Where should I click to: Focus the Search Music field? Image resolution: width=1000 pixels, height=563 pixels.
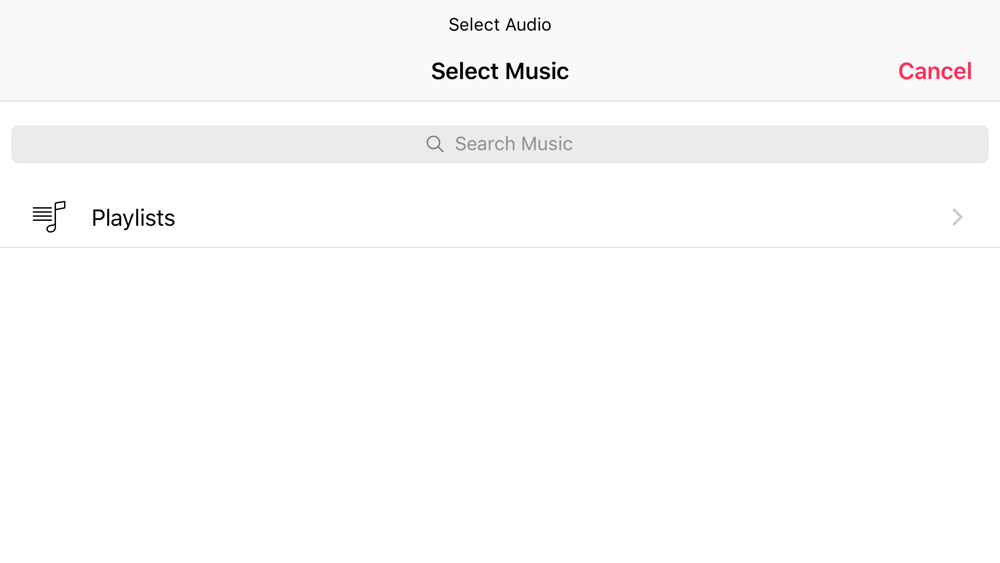tap(500, 144)
